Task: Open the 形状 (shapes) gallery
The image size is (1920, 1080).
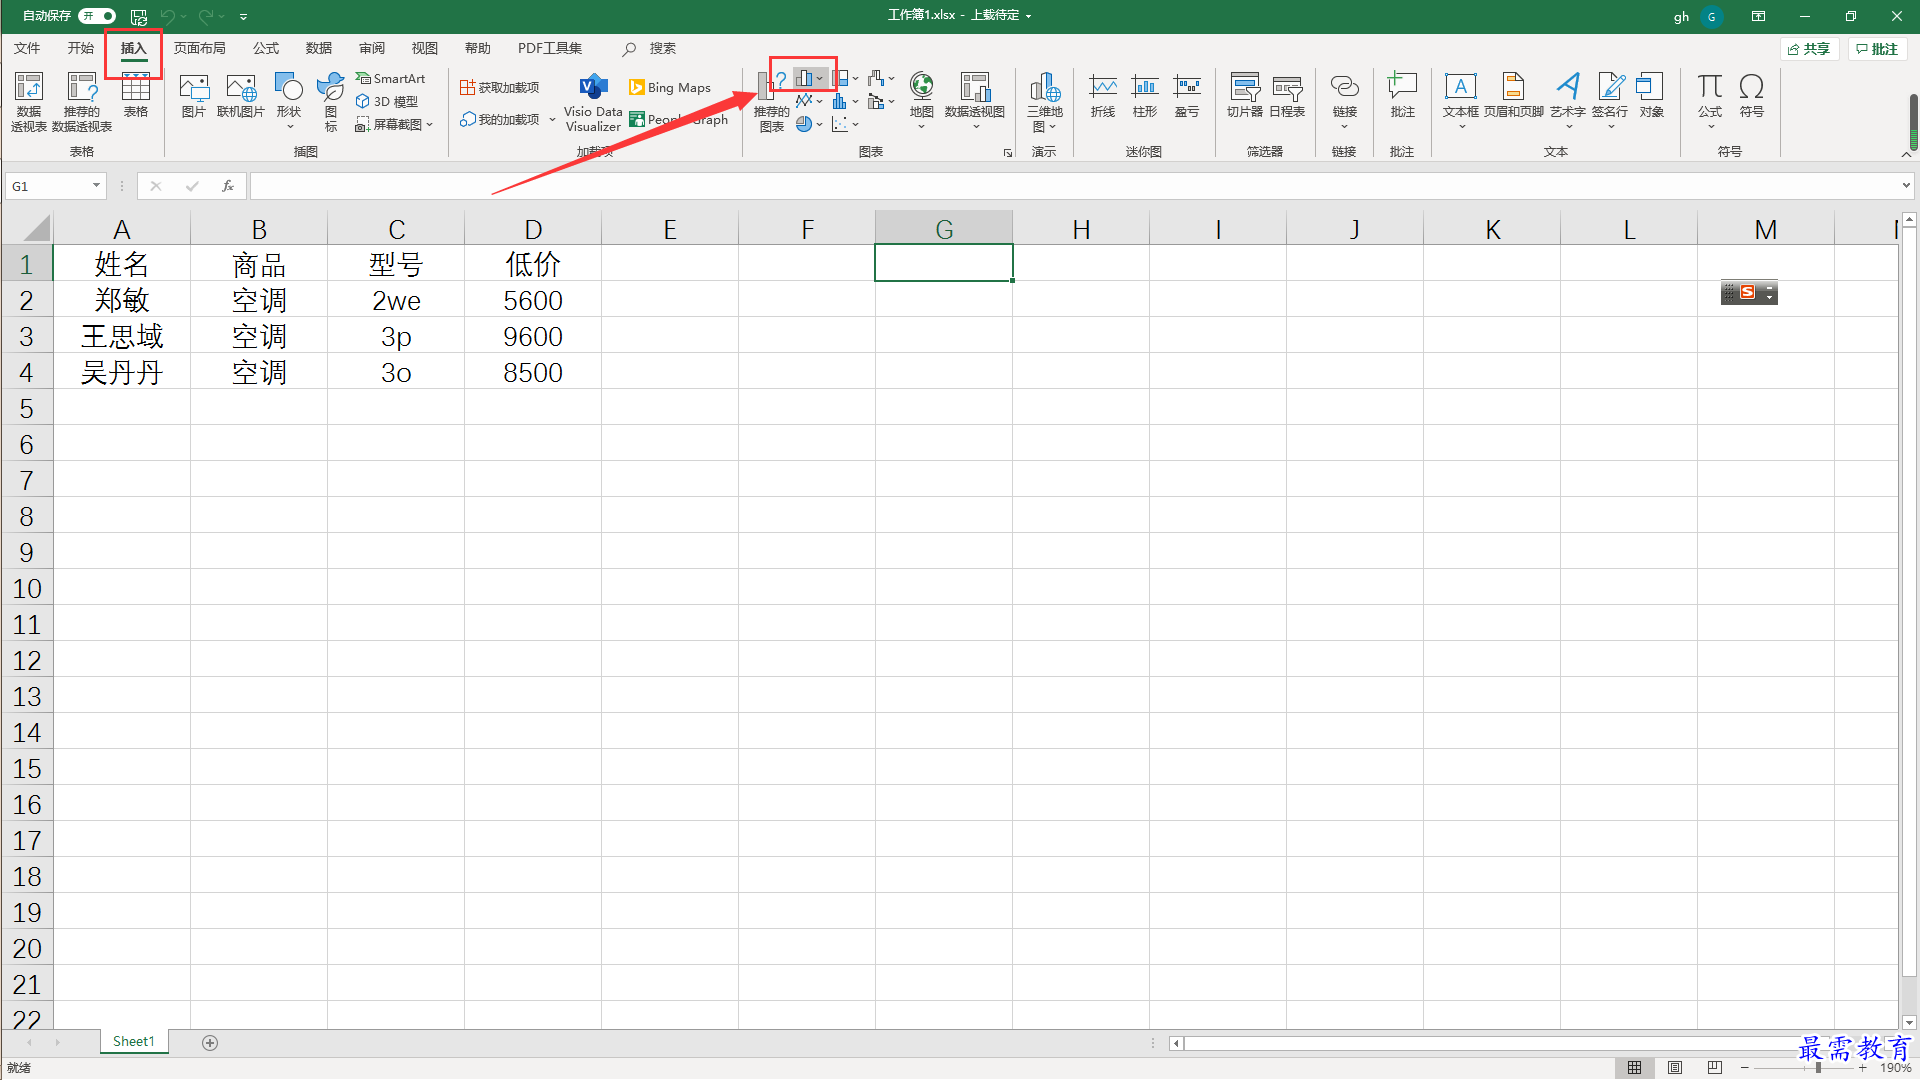Action: pos(289,101)
